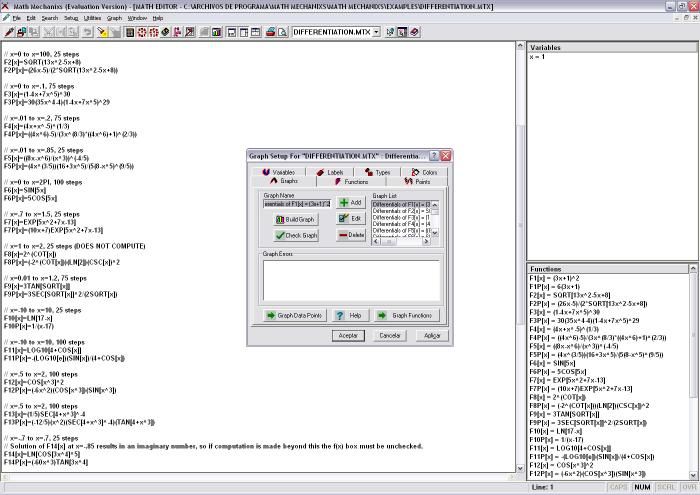Click Aceptar to confirm the dialog
700x495 pixels.
coord(348,336)
